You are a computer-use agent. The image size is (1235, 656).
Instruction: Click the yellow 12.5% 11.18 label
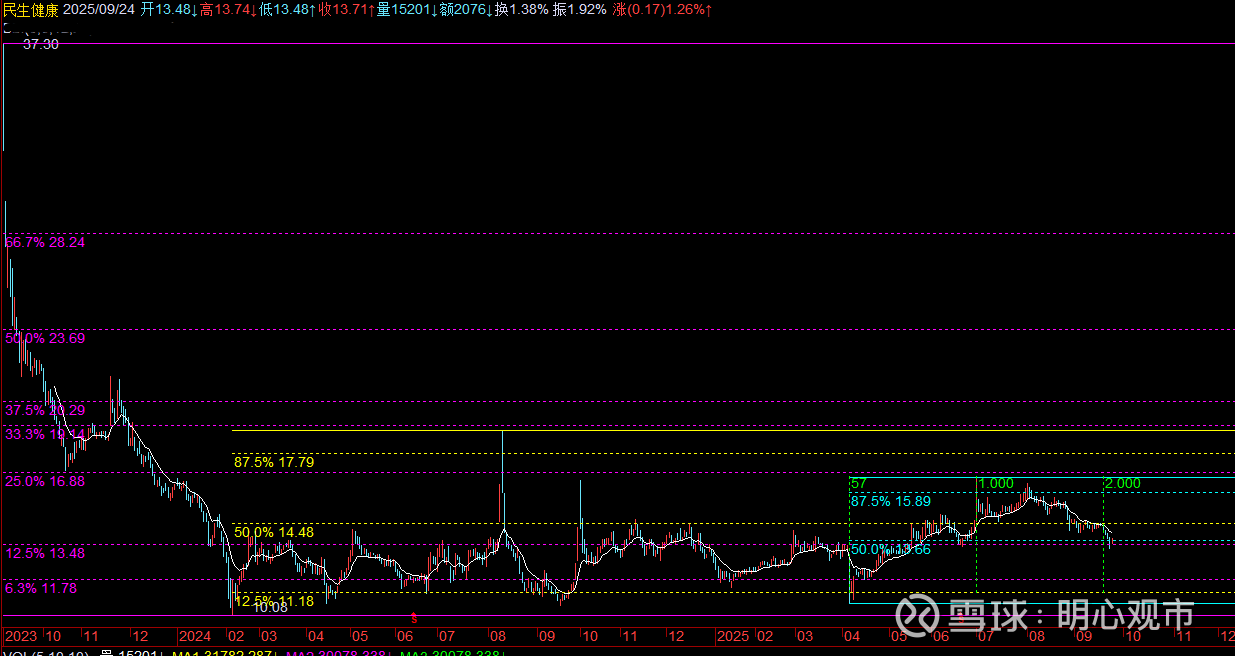click(274, 600)
